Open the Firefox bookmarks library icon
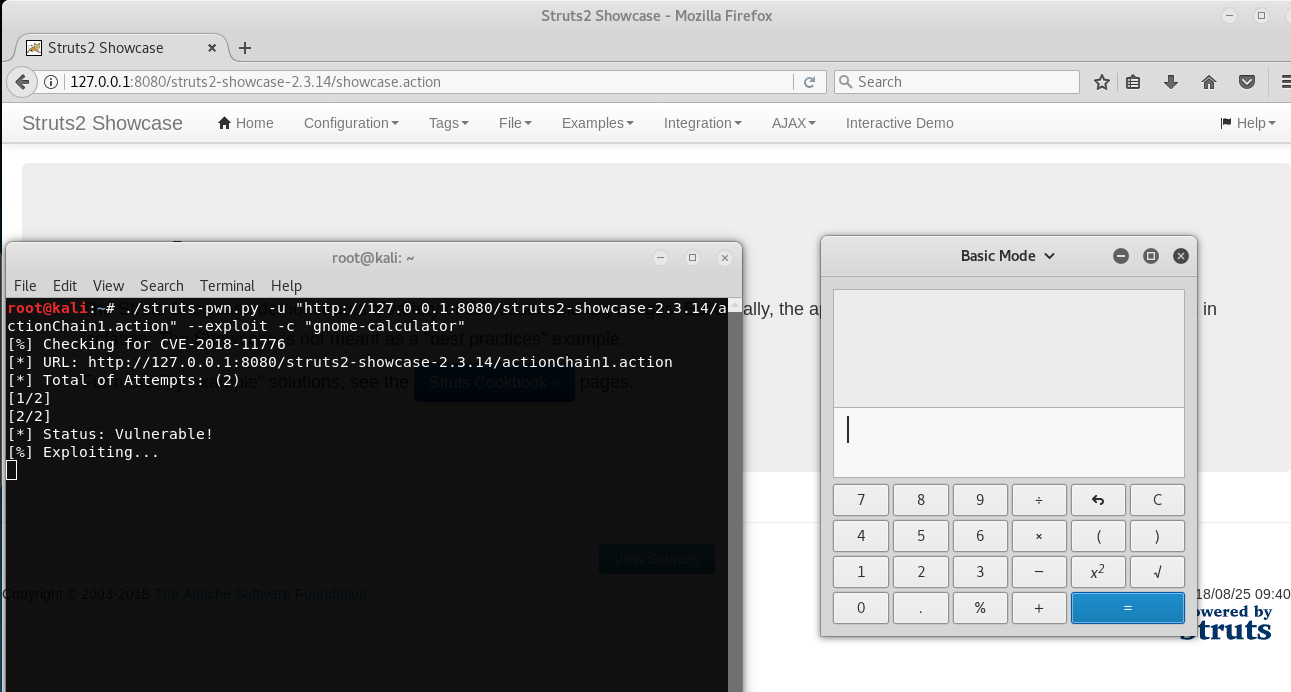Image resolution: width=1291 pixels, height=692 pixels. click(x=1133, y=82)
